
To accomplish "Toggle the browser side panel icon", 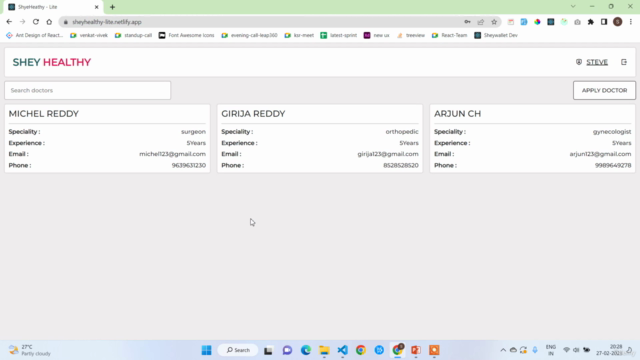I will tap(604, 22).
